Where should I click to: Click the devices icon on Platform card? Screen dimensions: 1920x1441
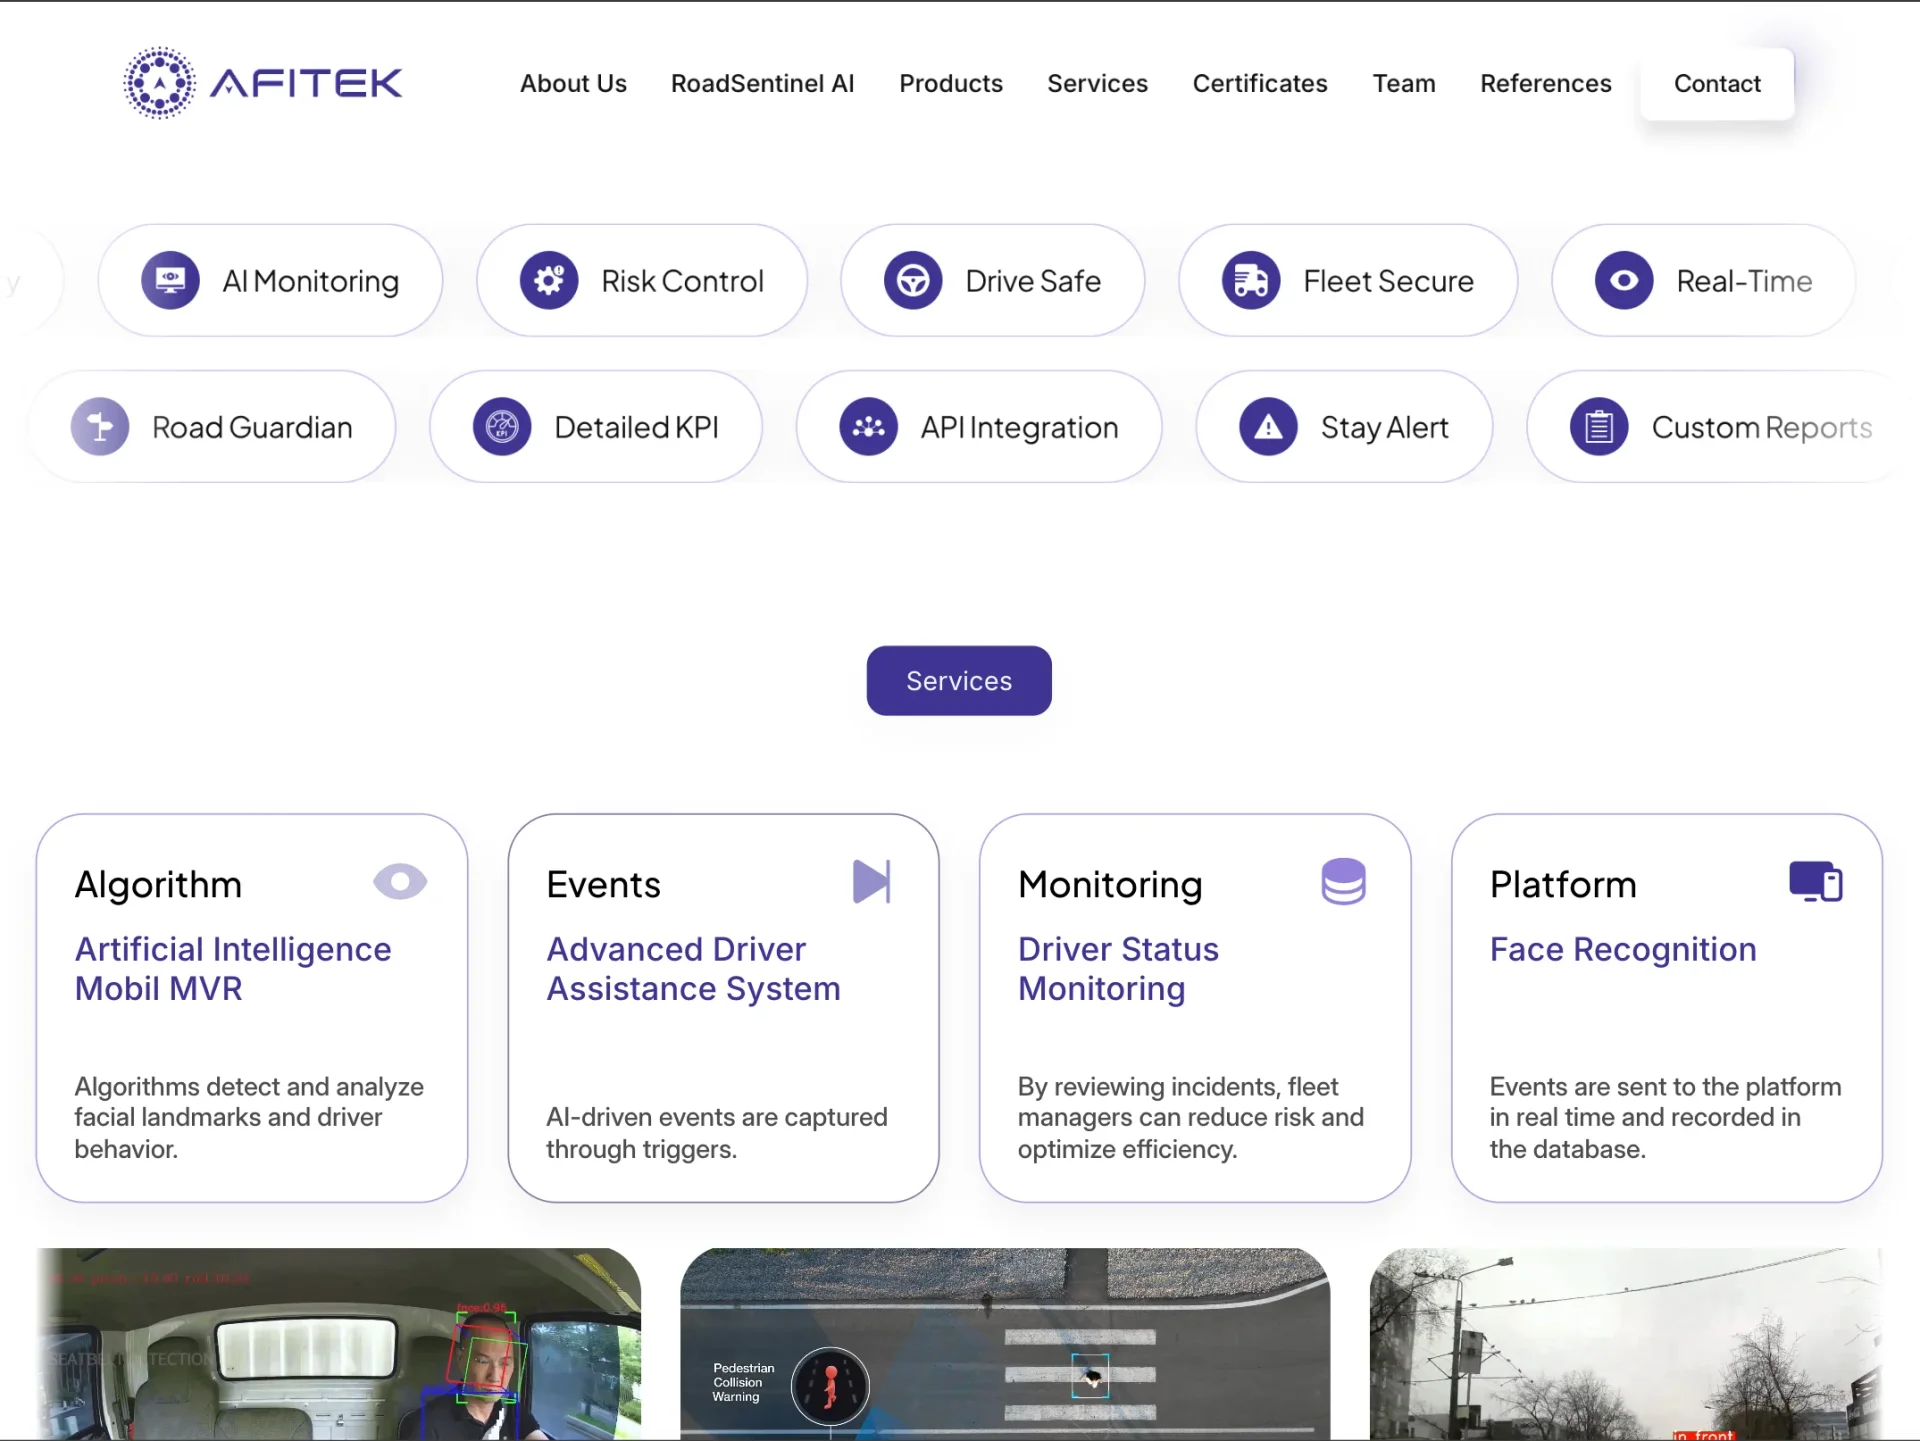[1815, 882]
